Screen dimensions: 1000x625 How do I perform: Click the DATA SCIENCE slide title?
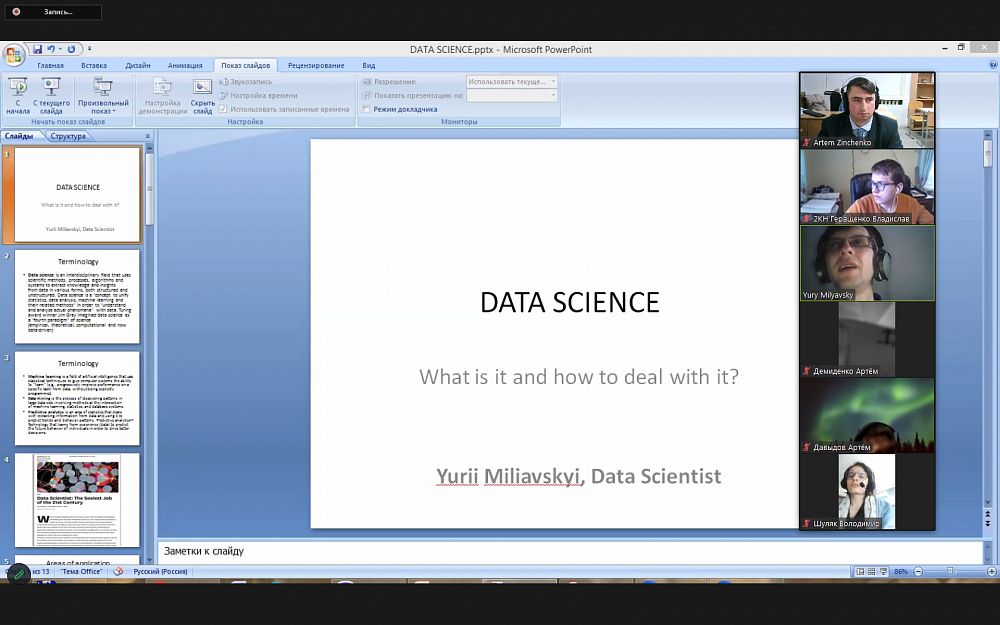570,302
